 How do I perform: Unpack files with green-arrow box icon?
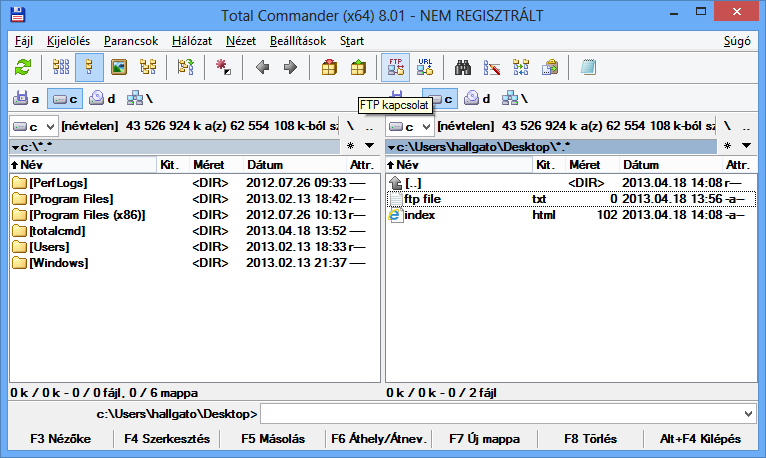coord(358,67)
